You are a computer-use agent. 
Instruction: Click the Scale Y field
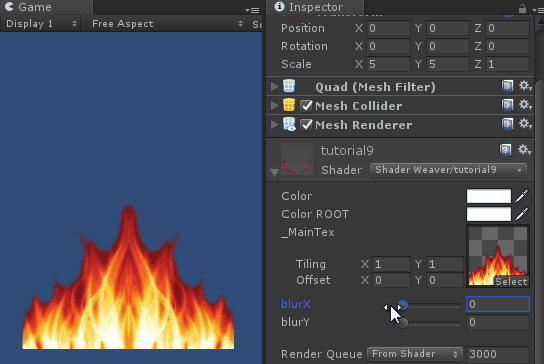448,64
